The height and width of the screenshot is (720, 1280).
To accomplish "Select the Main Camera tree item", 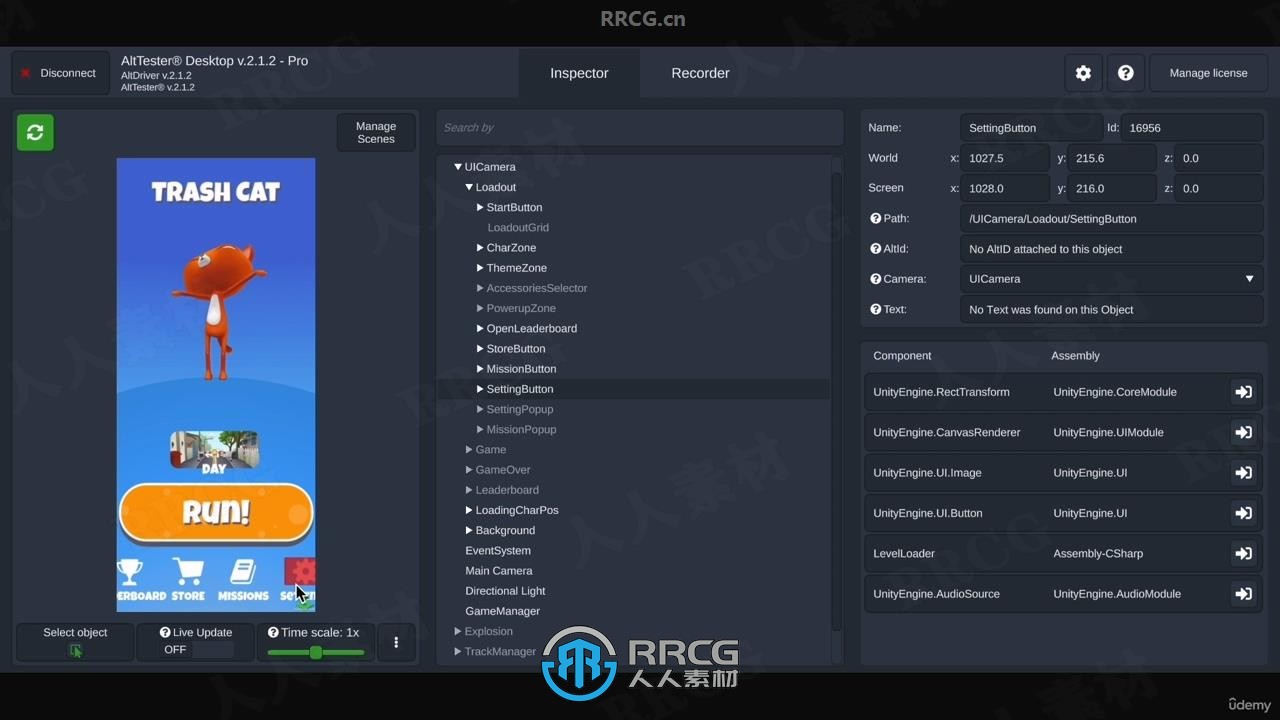I will click(499, 571).
